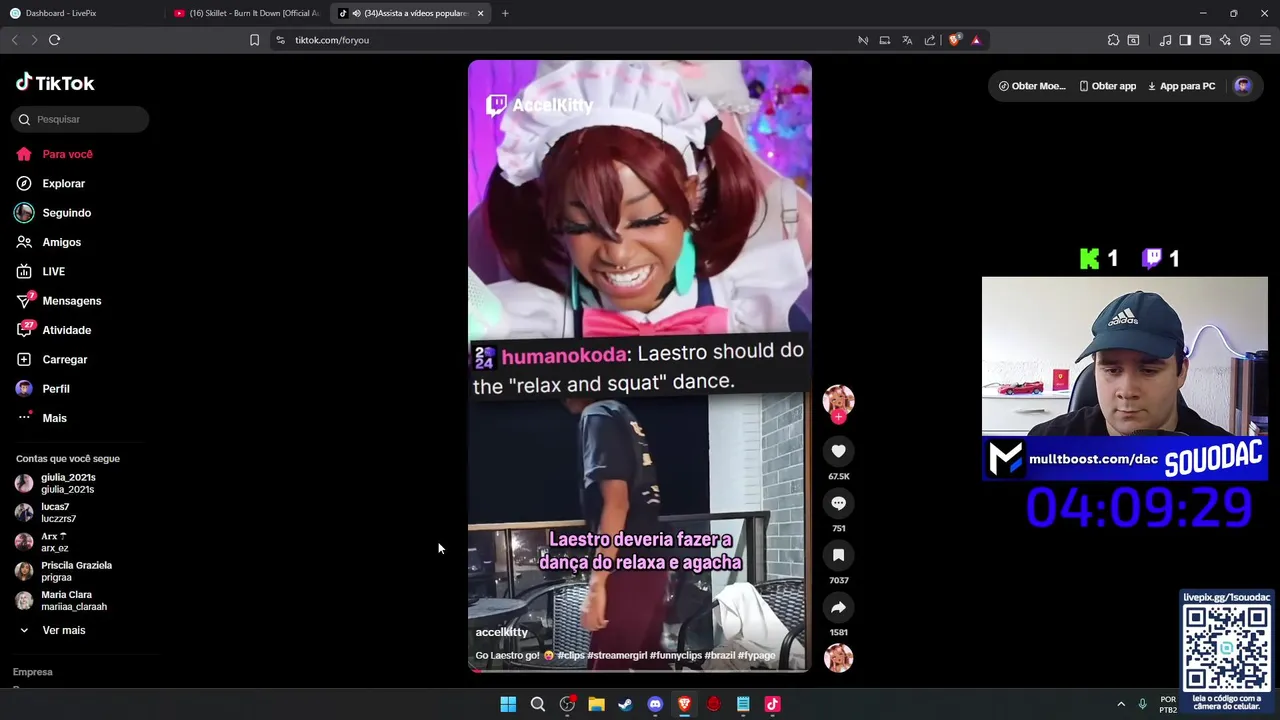Open the Brave VPN shield icon

(x=1245, y=40)
